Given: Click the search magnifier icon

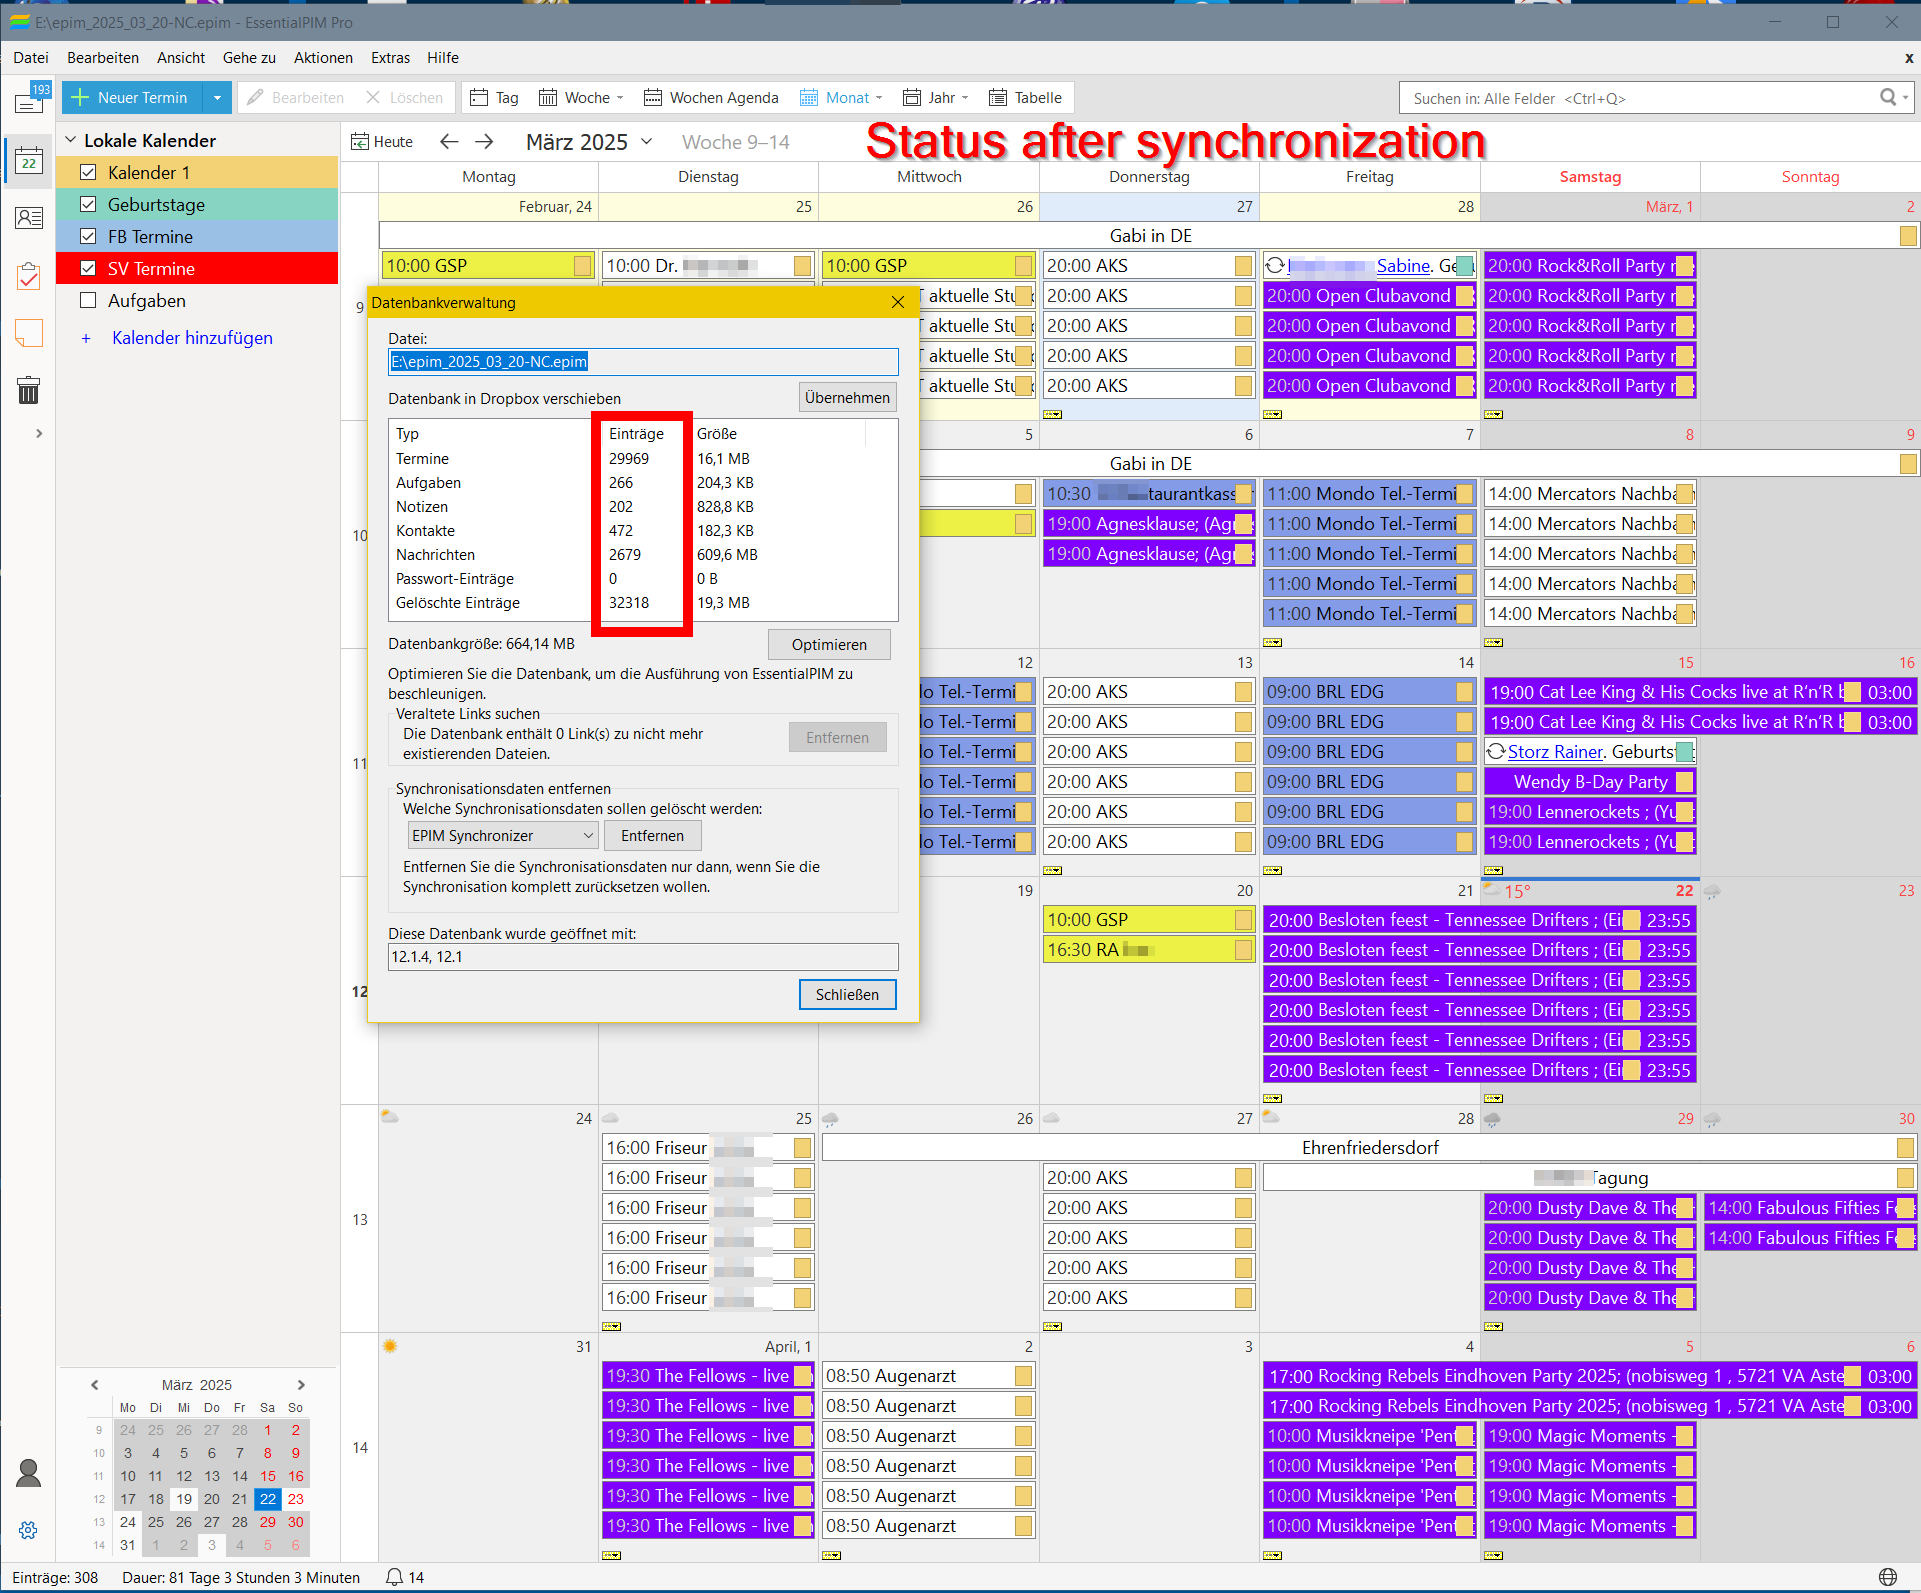Looking at the screenshot, I should (1888, 98).
